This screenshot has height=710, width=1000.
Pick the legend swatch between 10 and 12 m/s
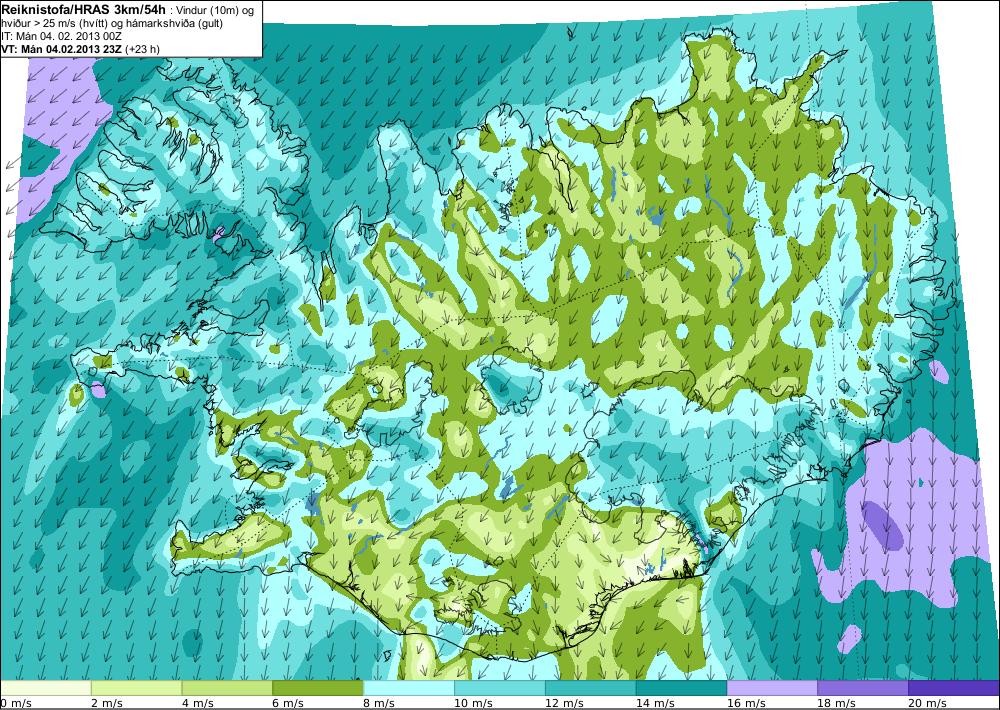[x=499, y=688]
